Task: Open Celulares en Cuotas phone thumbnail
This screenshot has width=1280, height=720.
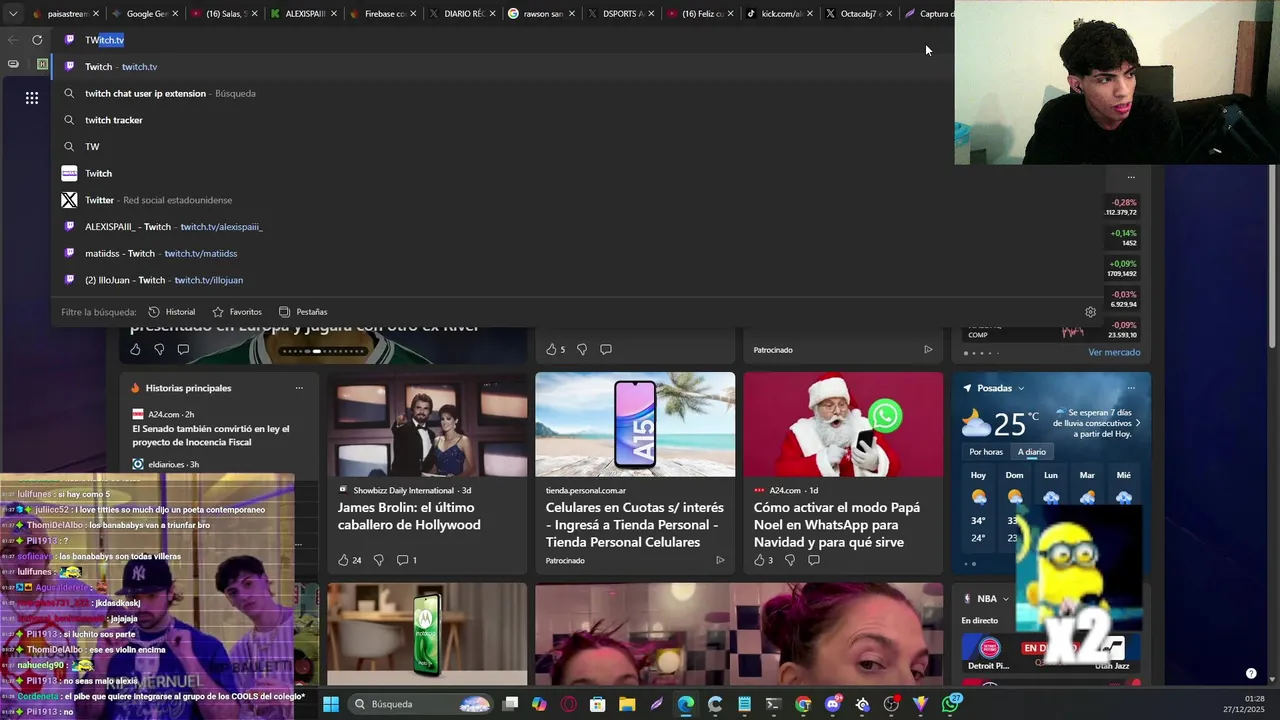Action: (635, 425)
